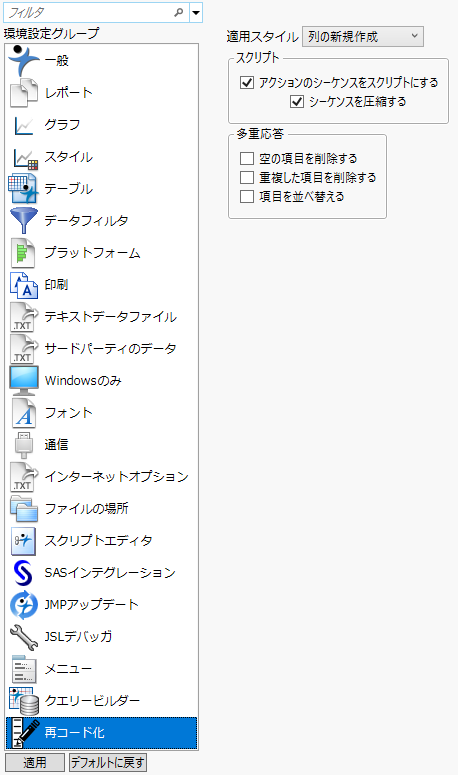This screenshot has height=775, width=458.
Task: Uncheck シーケンスを圧縮する checkbox
Action: click(x=297, y=101)
